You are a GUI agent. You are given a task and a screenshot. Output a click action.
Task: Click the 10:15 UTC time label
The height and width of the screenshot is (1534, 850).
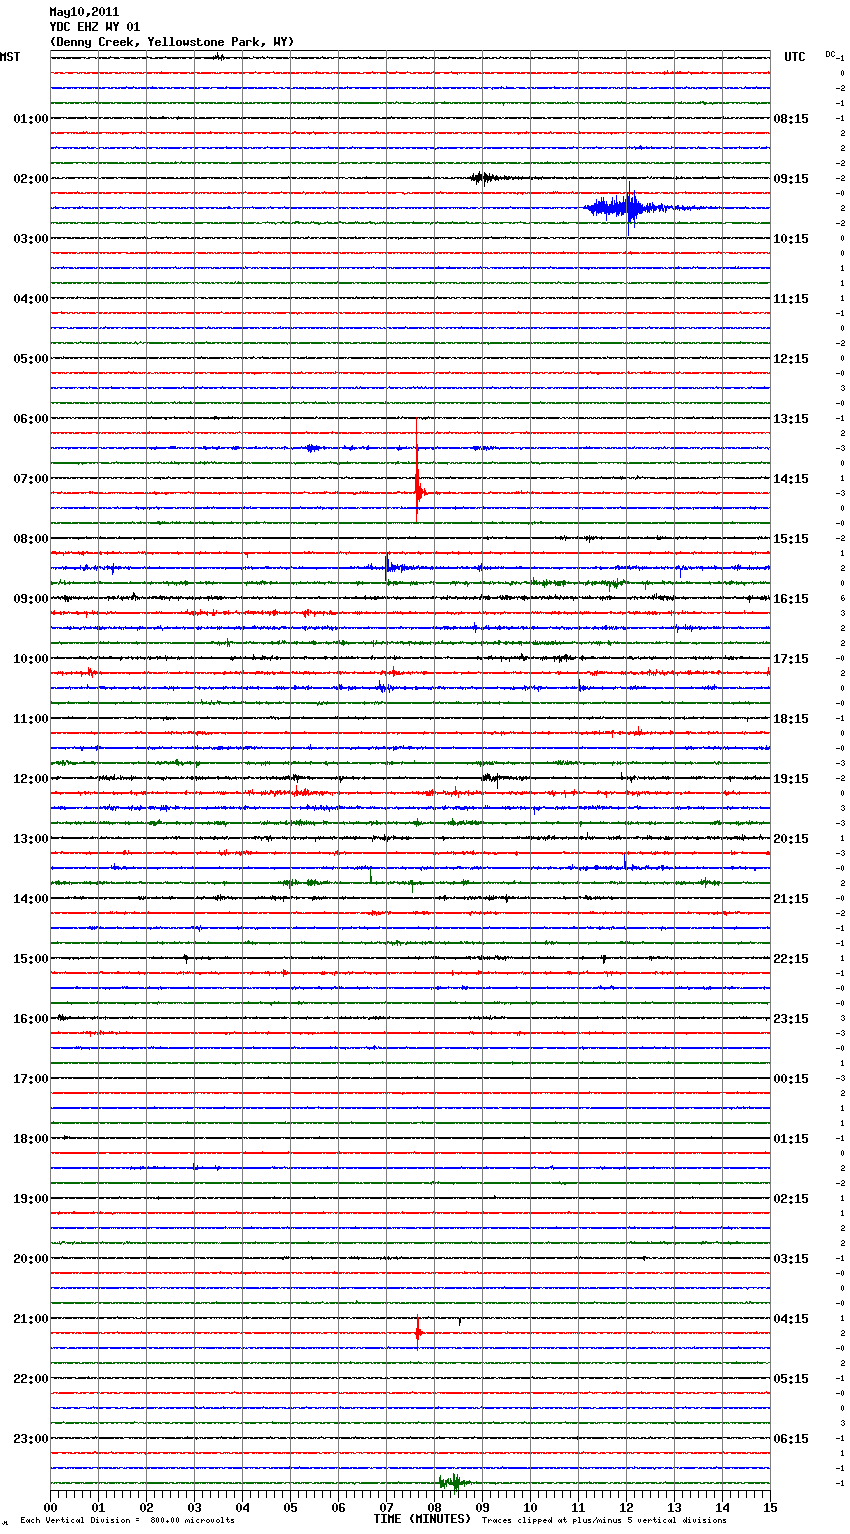point(791,239)
